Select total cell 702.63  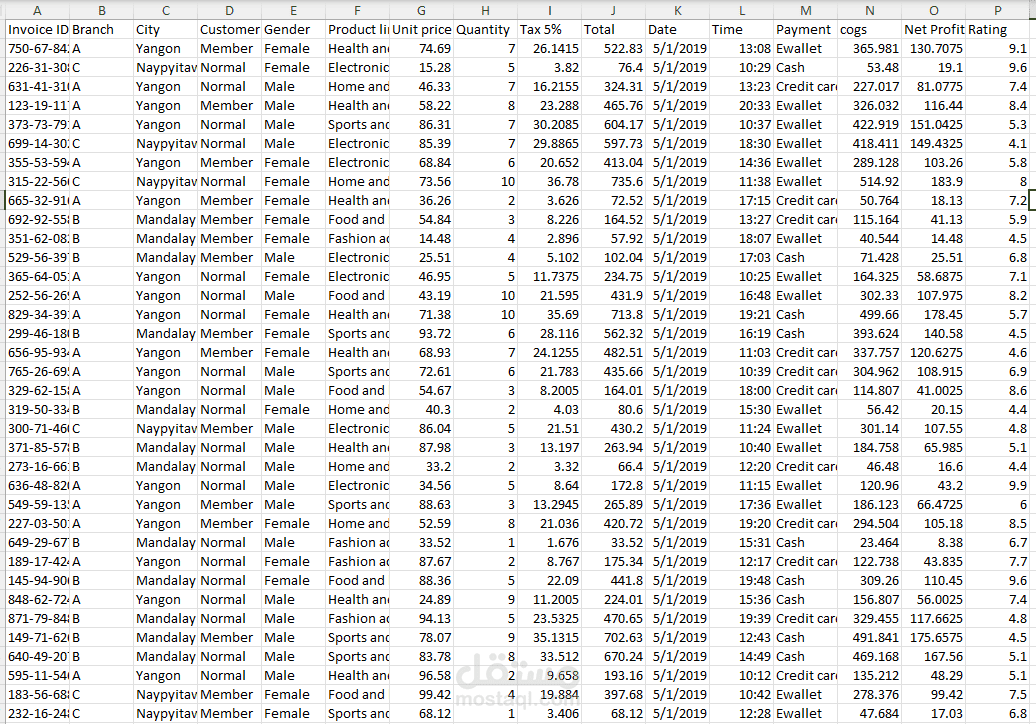[613, 638]
